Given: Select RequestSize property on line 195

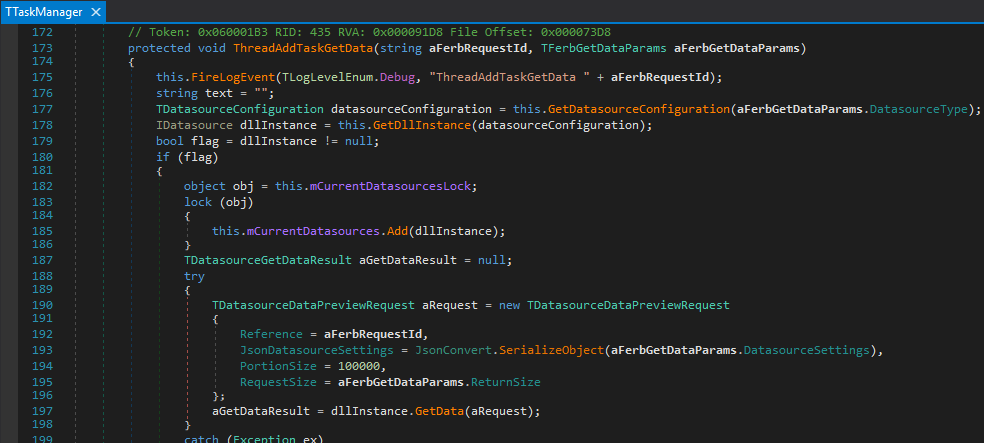Looking at the screenshot, I should pyautogui.click(x=279, y=382).
